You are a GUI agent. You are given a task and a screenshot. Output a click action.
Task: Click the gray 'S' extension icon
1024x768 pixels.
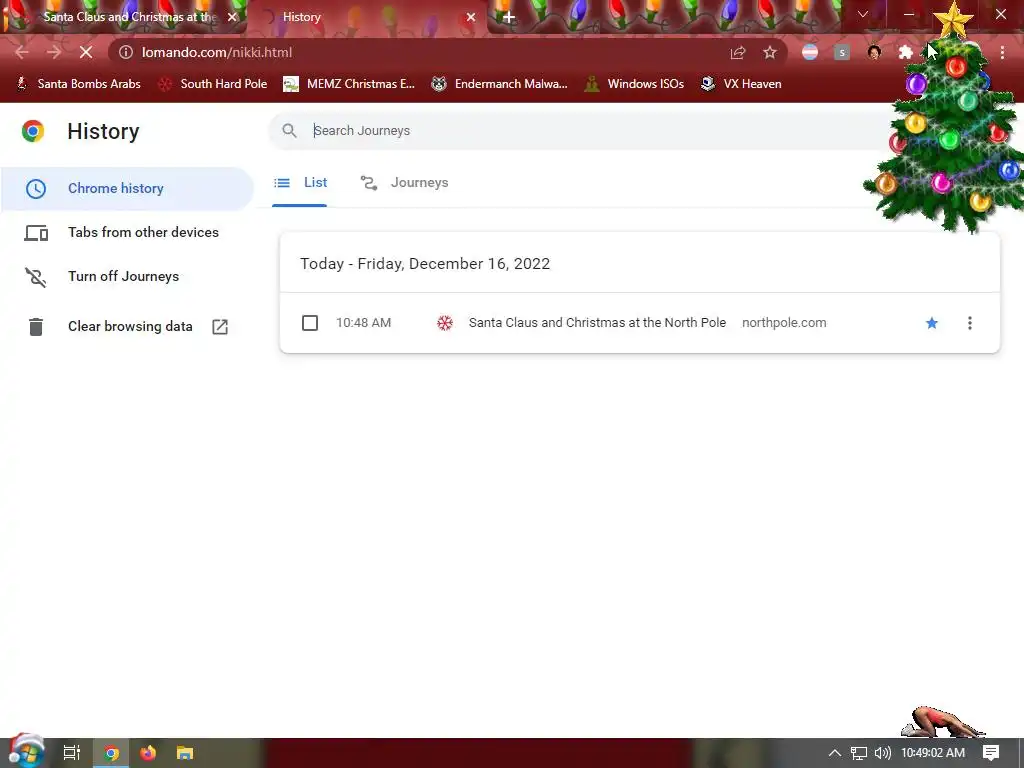[x=842, y=52]
